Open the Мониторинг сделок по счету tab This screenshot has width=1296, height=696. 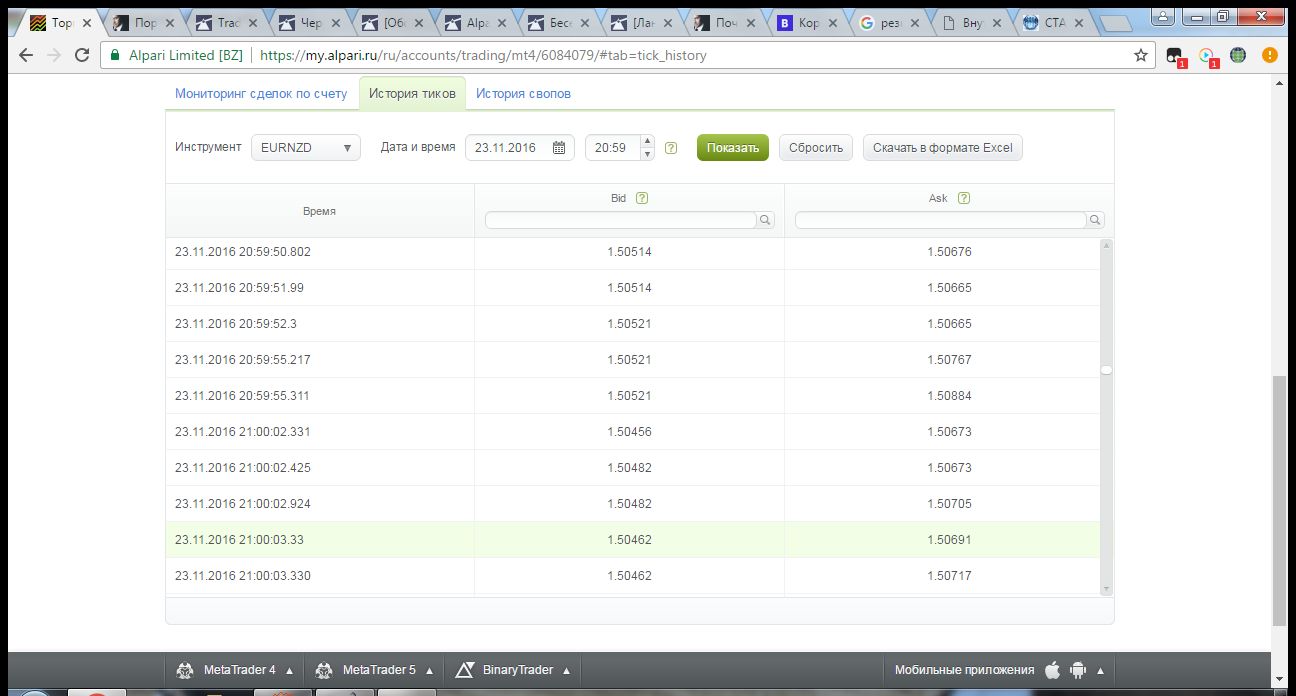pyautogui.click(x=261, y=93)
